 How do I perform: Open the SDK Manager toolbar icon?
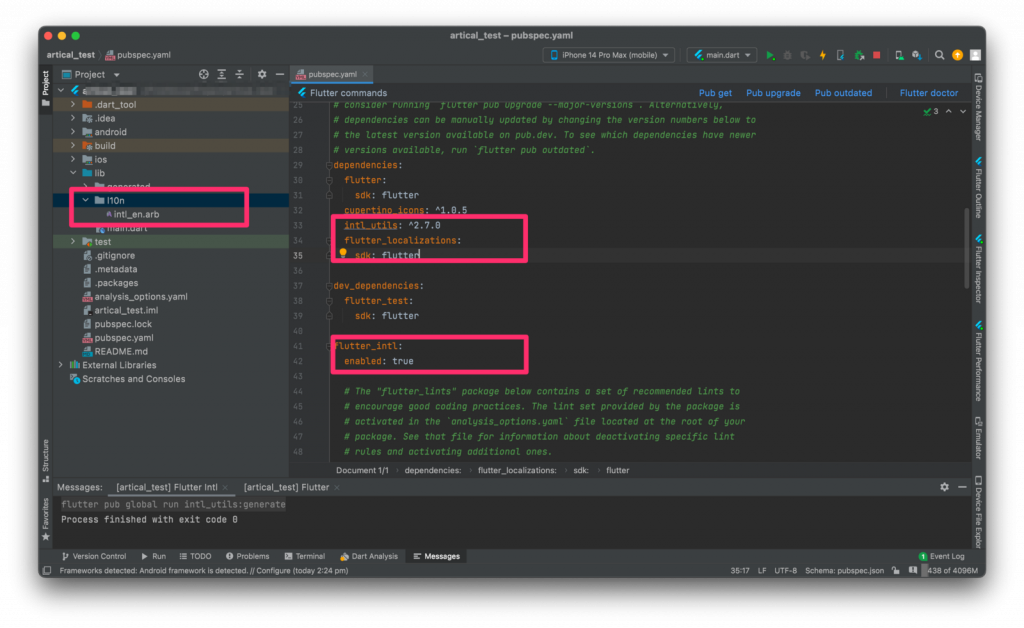(917, 55)
